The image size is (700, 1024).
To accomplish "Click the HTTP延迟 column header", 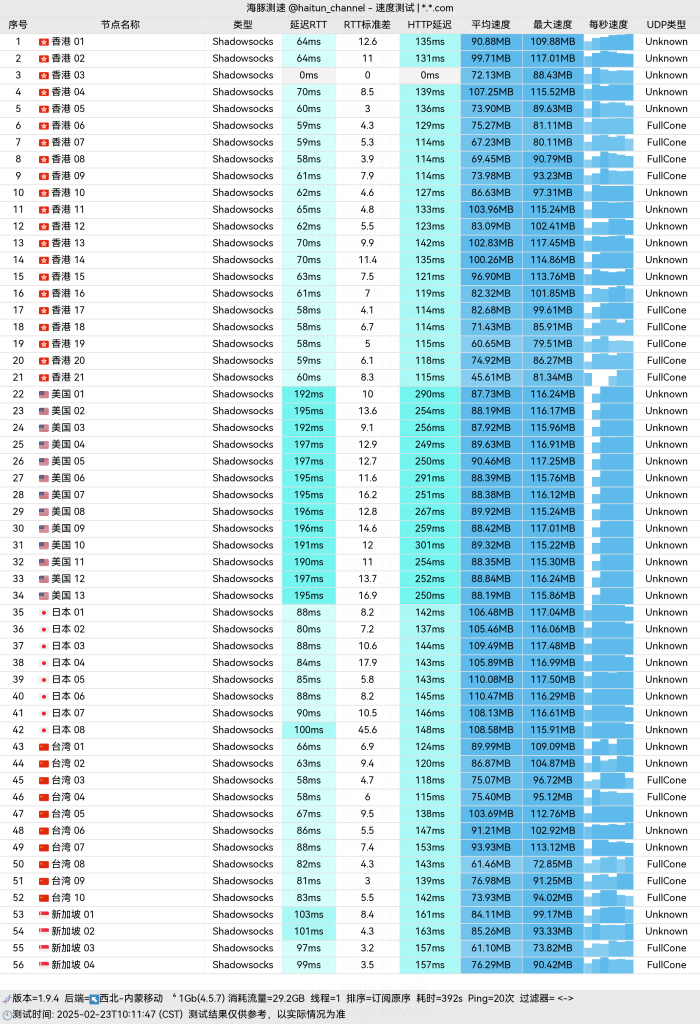I will click(430, 25).
